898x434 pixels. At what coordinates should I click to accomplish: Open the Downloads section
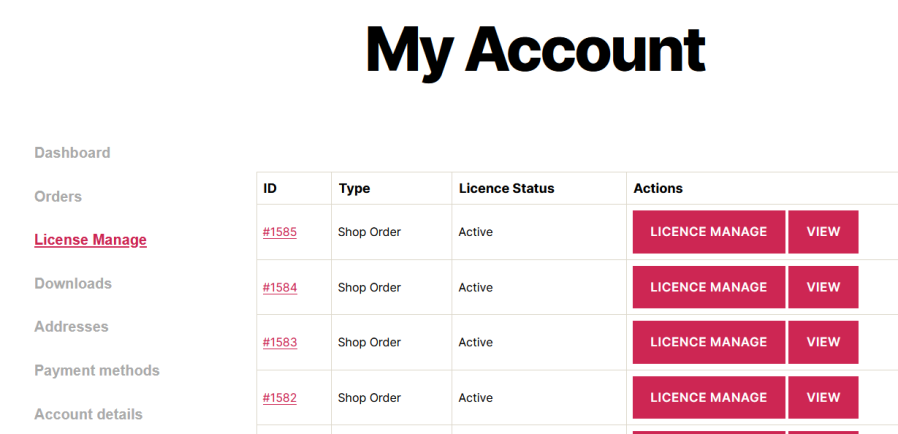click(x=73, y=284)
